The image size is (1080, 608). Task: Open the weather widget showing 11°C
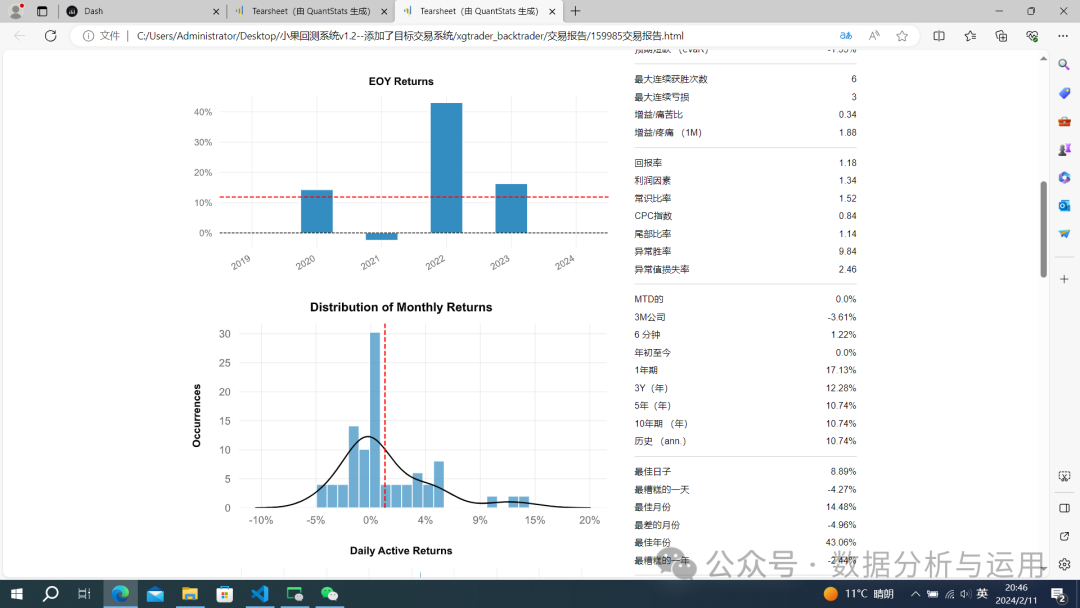pos(858,594)
